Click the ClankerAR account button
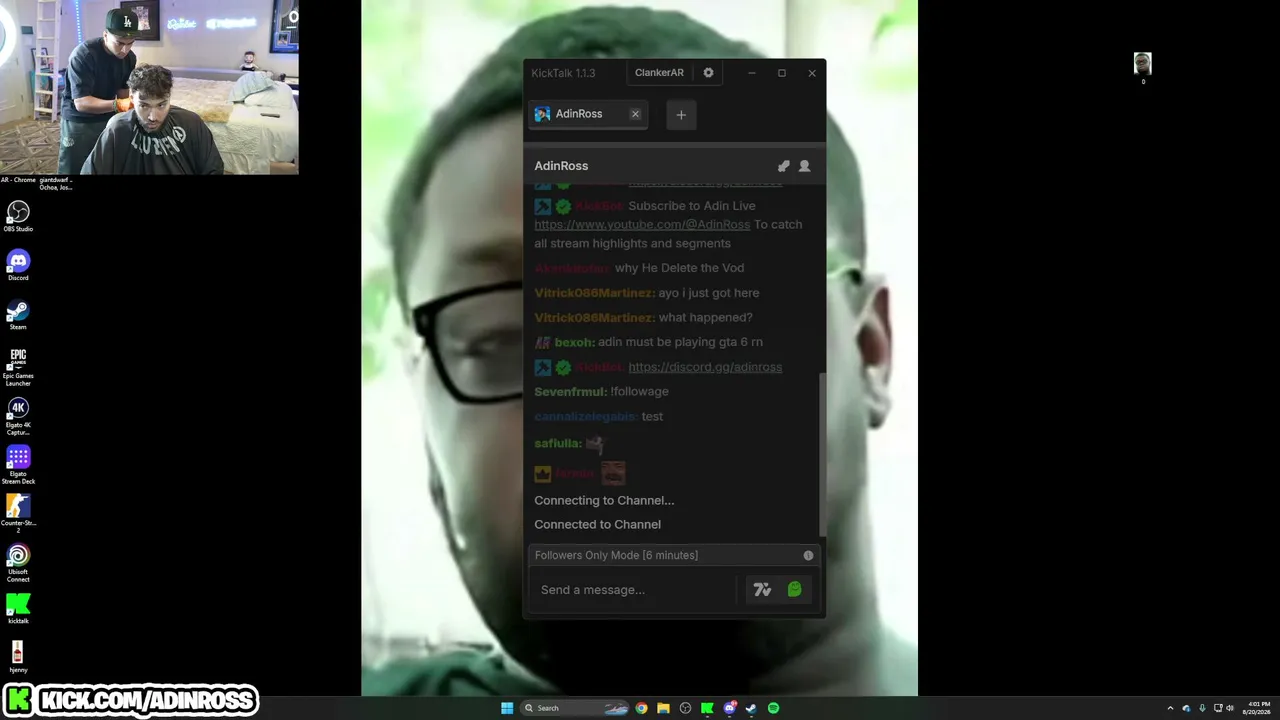The height and width of the screenshot is (720, 1280). pyautogui.click(x=659, y=73)
